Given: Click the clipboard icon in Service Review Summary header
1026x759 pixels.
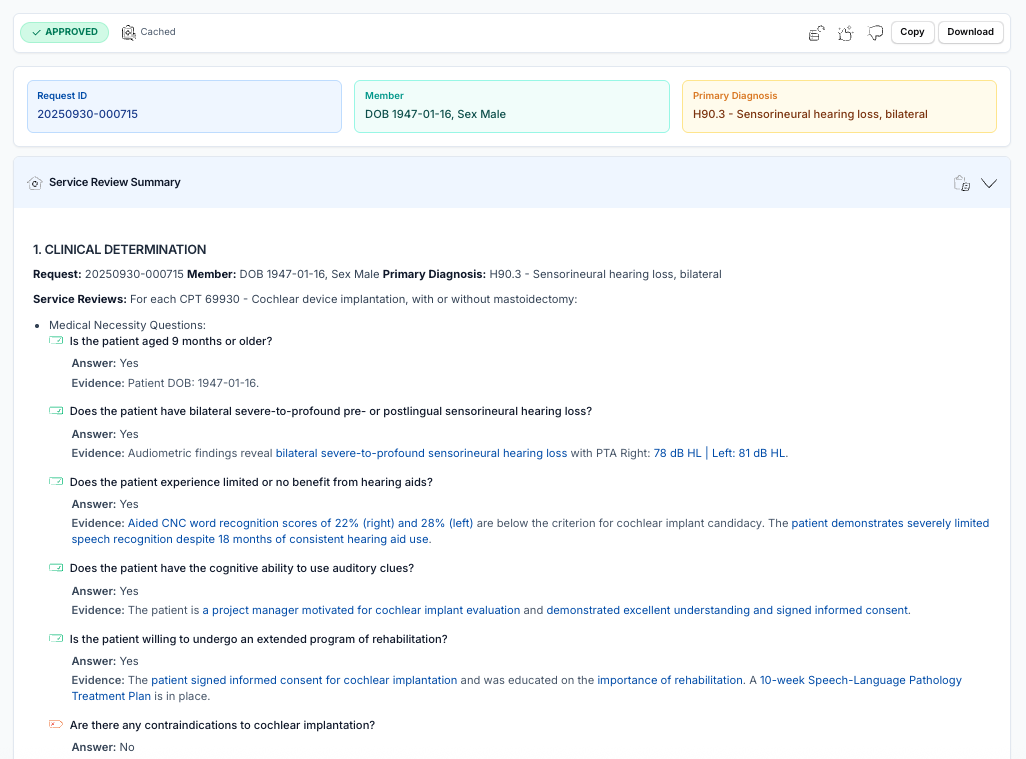Looking at the screenshot, I should click(961, 183).
